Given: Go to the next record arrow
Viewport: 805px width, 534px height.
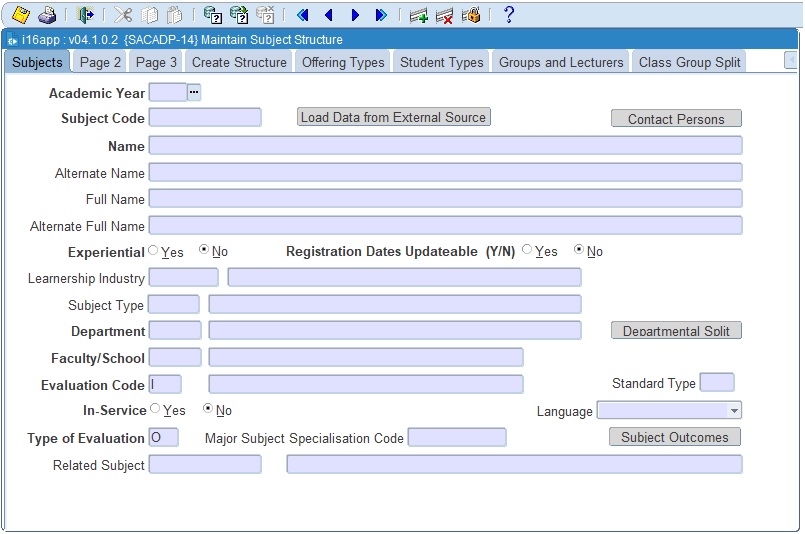Looking at the screenshot, I should click(355, 15).
